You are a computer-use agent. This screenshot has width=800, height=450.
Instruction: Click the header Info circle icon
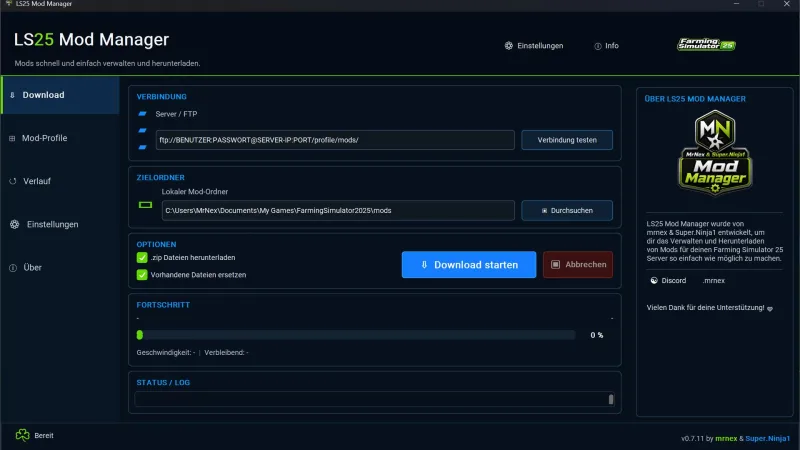pos(597,46)
